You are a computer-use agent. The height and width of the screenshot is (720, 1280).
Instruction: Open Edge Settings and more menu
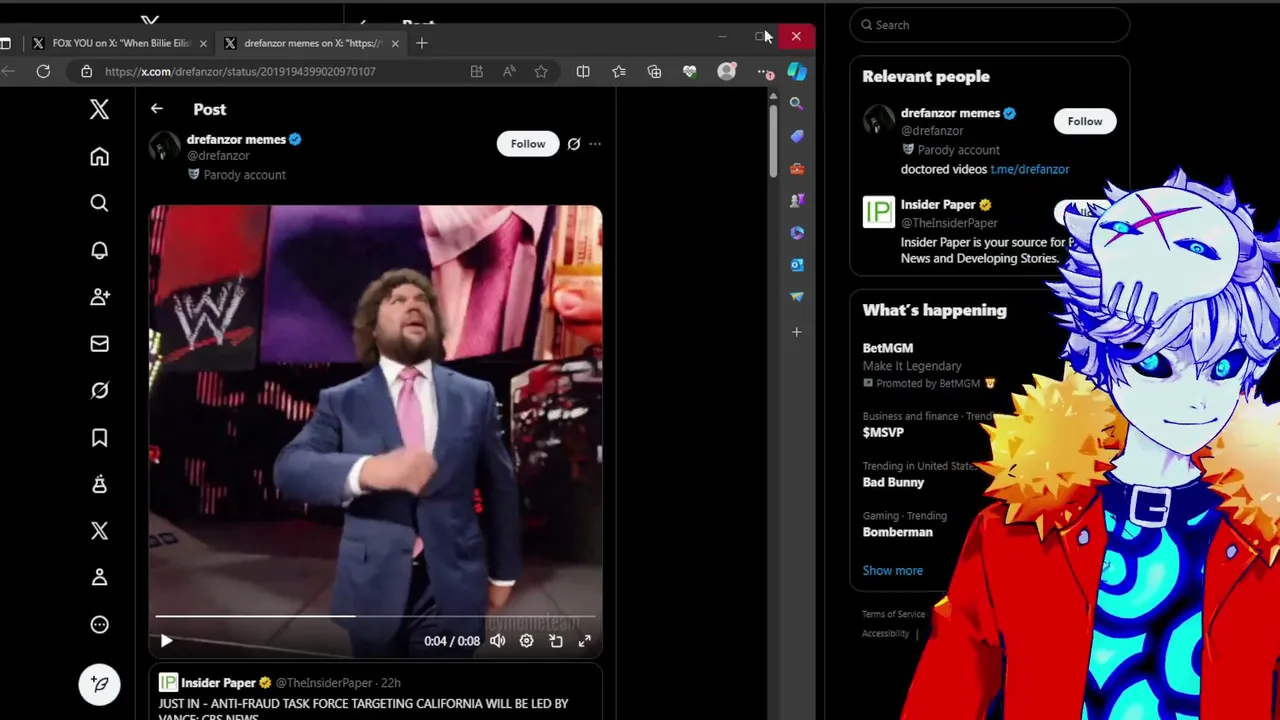click(x=765, y=71)
